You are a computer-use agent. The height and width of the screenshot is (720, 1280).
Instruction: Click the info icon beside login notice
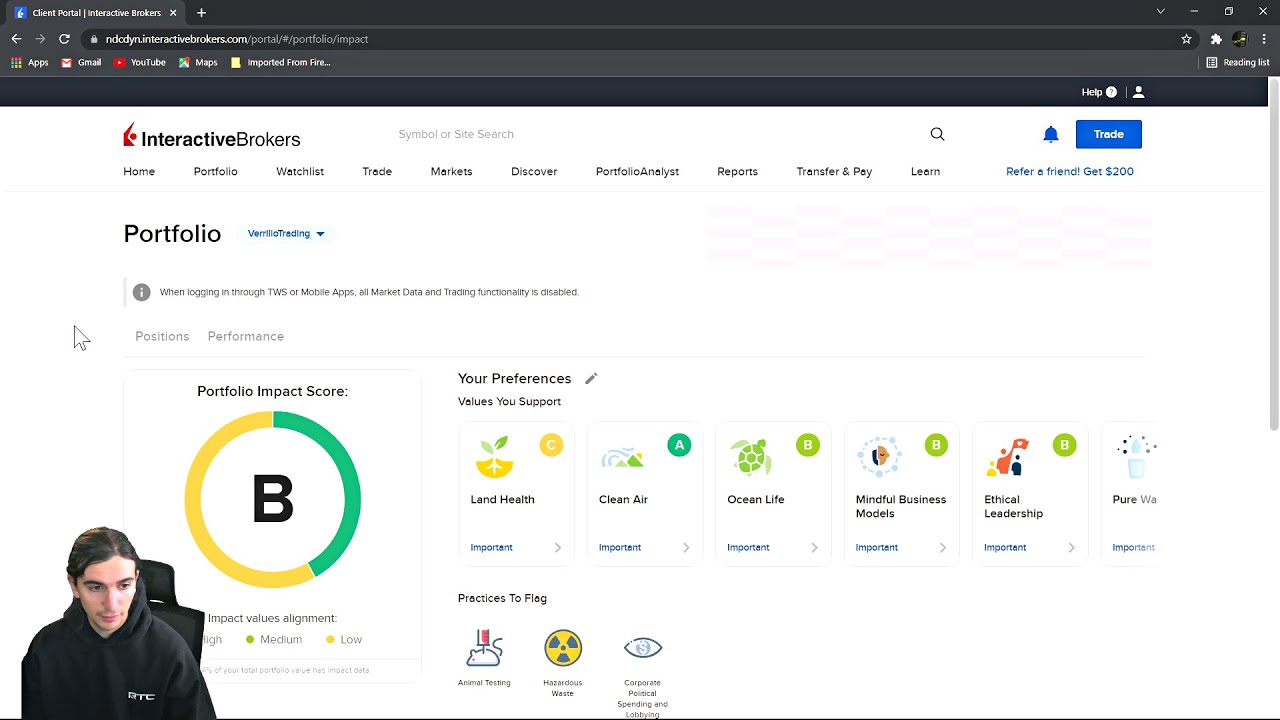click(x=141, y=292)
